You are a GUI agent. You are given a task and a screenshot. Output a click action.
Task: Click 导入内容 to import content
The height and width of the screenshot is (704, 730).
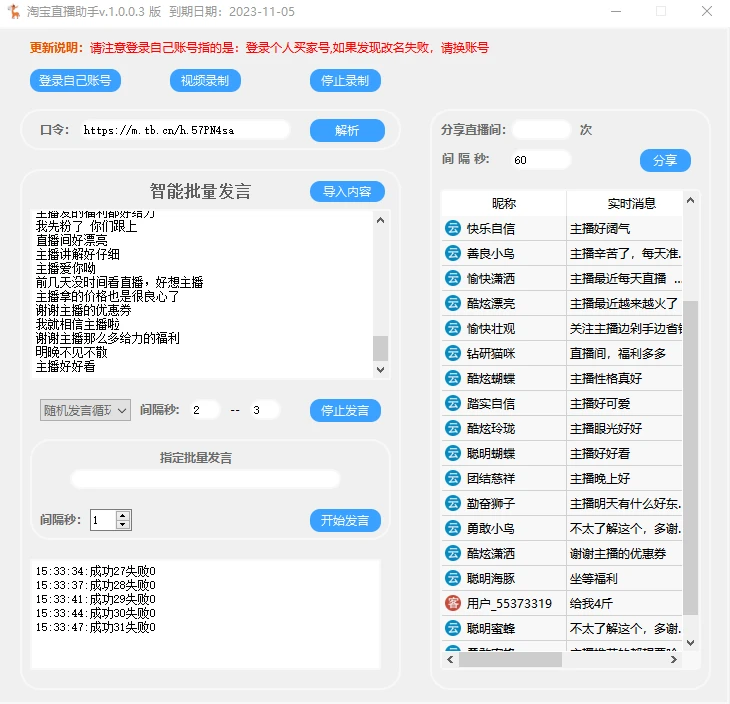pyautogui.click(x=347, y=191)
